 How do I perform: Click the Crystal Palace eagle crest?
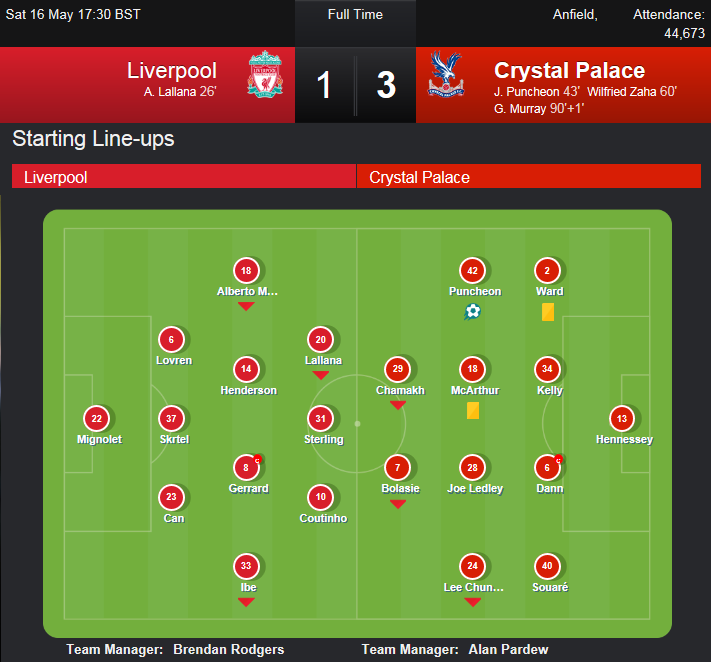point(446,74)
